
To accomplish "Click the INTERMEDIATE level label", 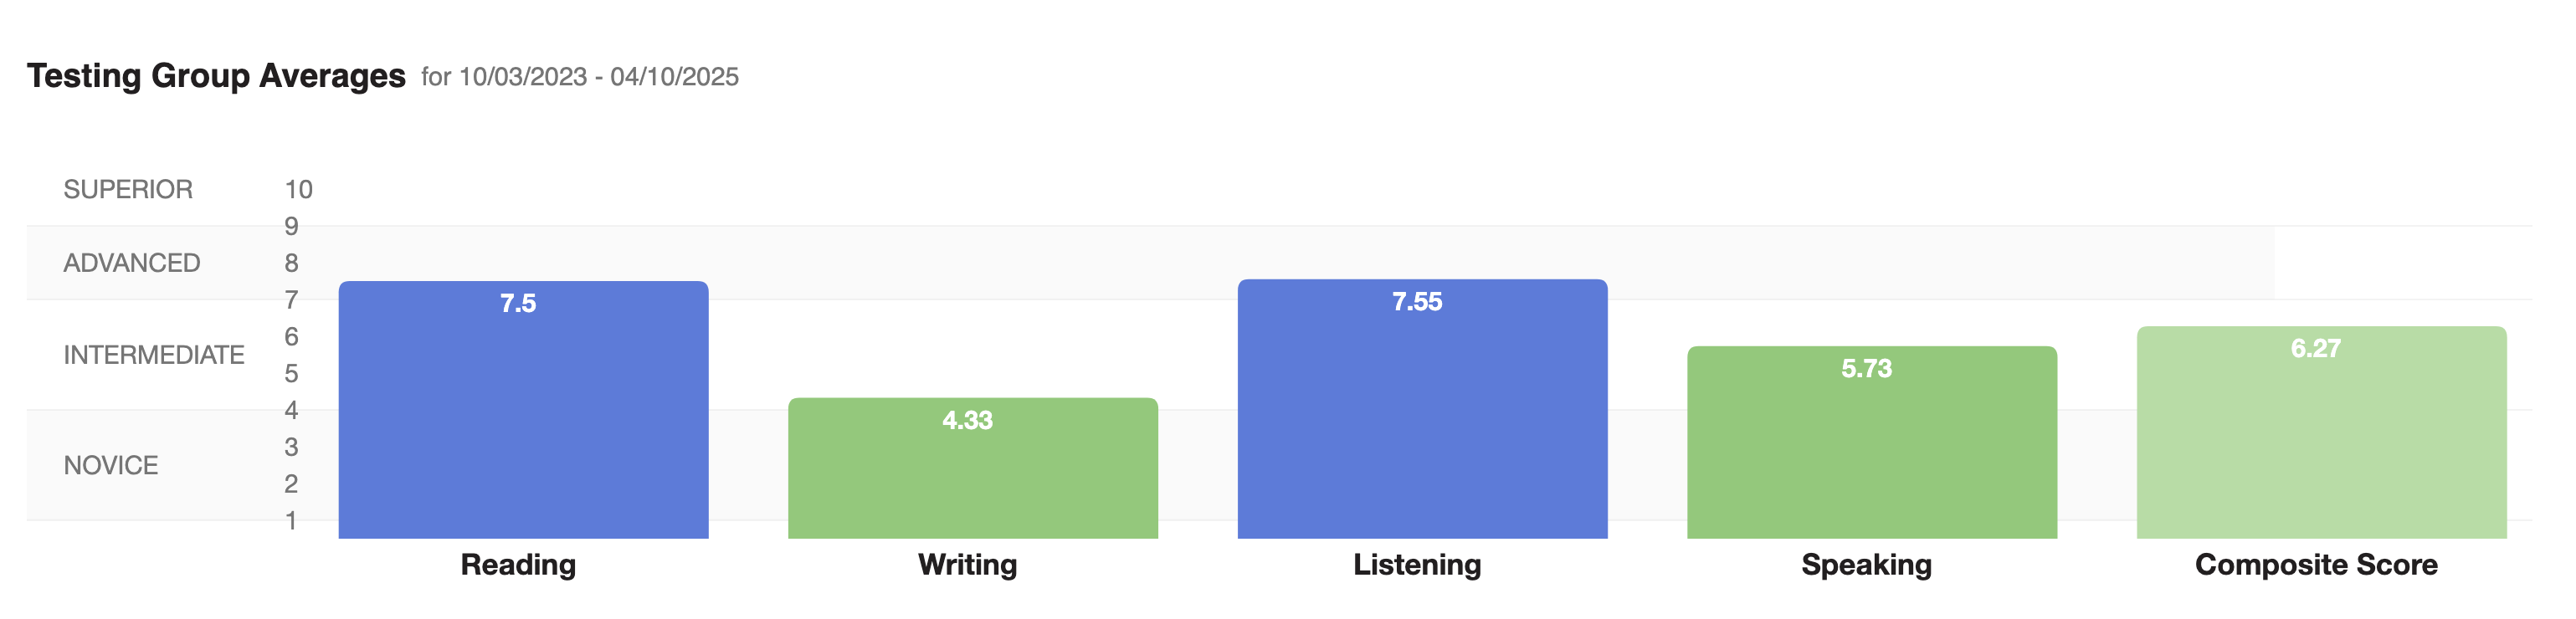I will 154,355.
